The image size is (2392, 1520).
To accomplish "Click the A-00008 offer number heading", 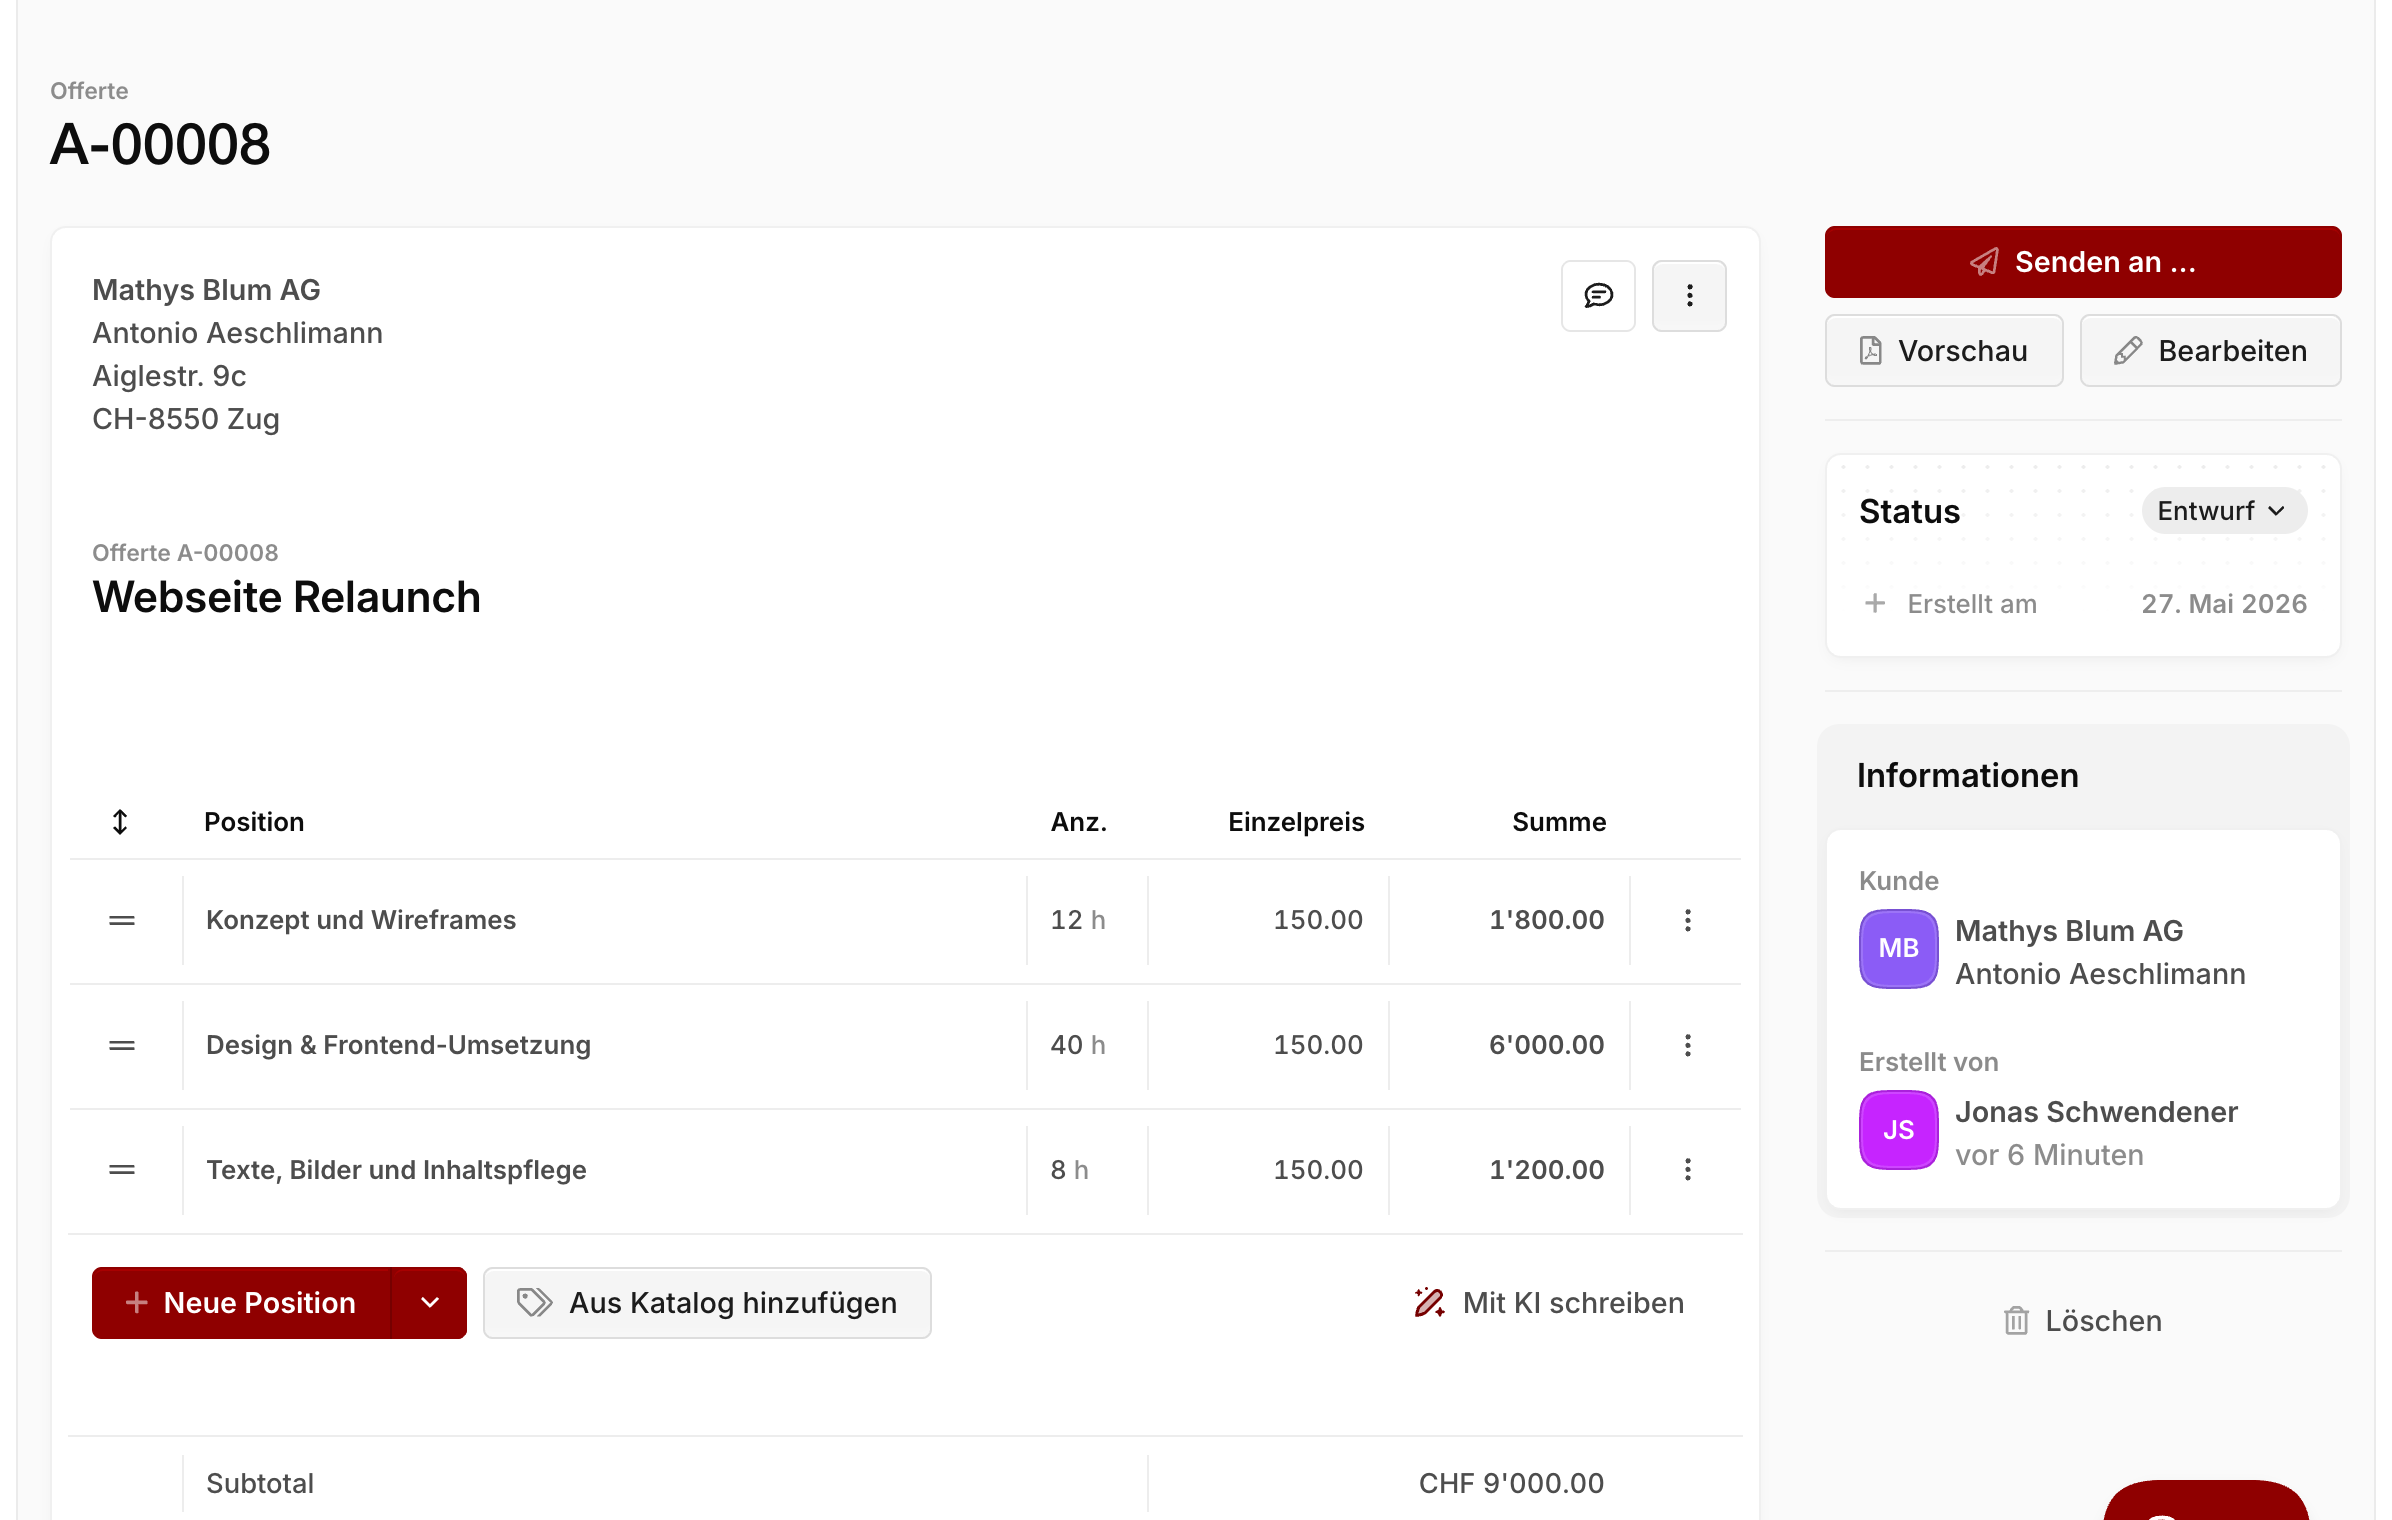I will pos(160,144).
